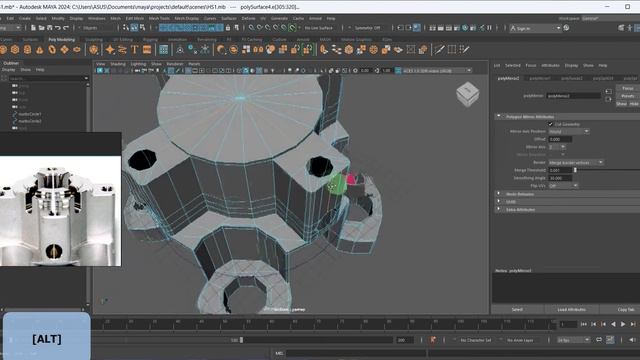Screen dimensions: 640x360
Task: Click the Multi-Cut knife shelf icon
Action: (x=439, y=50)
